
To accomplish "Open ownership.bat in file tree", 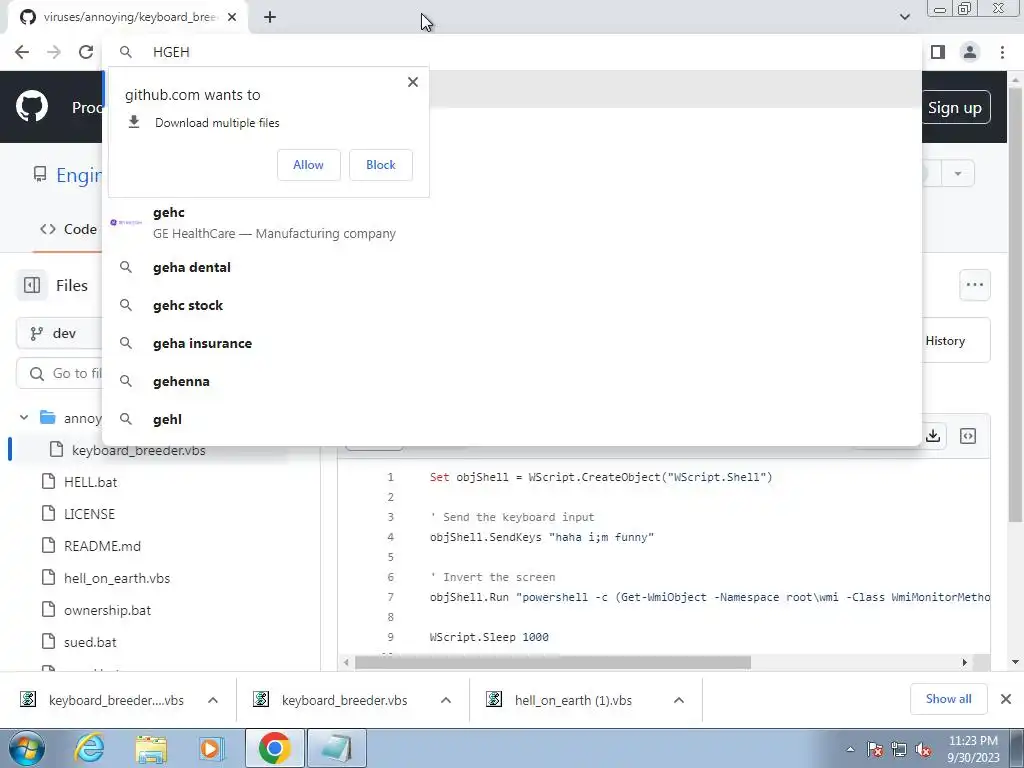I will tap(107, 610).
